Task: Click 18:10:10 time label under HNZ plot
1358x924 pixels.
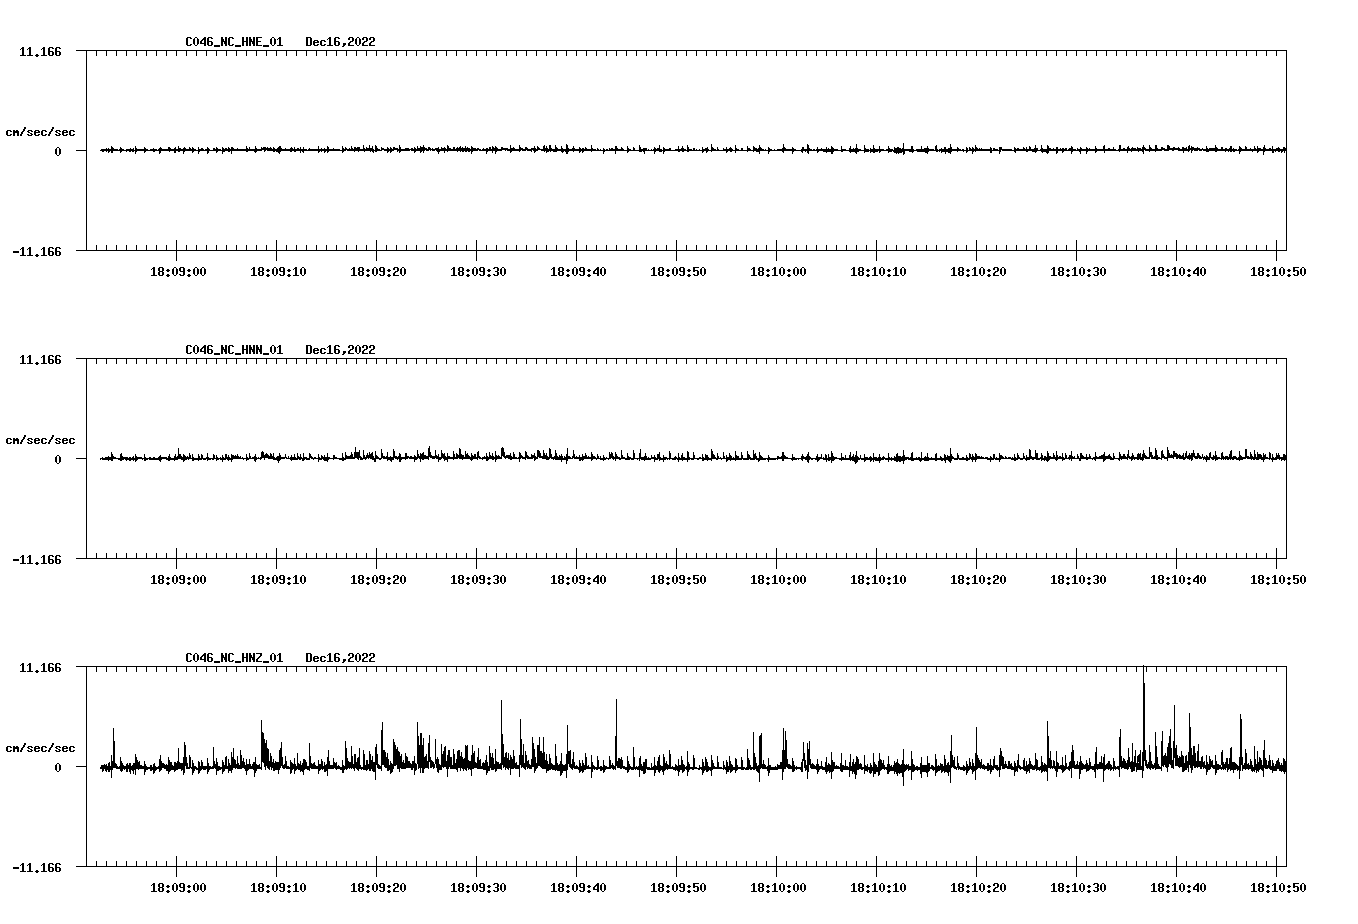Action: click(878, 887)
